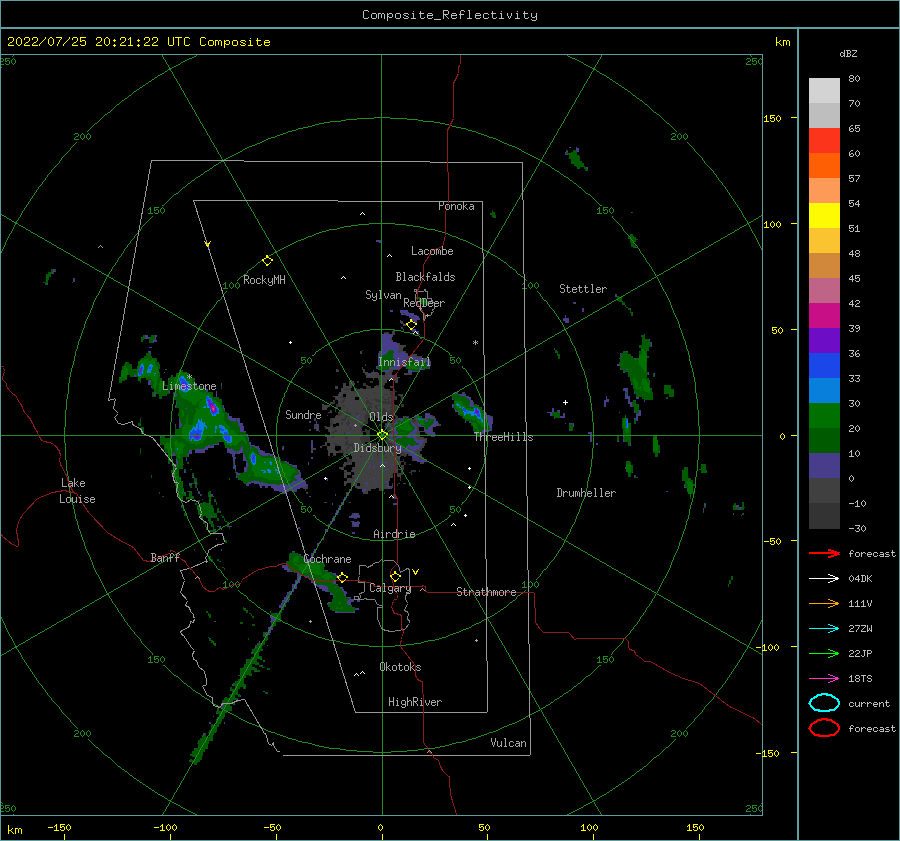Click the yellow radar-site diamond at map center

pyautogui.click(x=382, y=436)
